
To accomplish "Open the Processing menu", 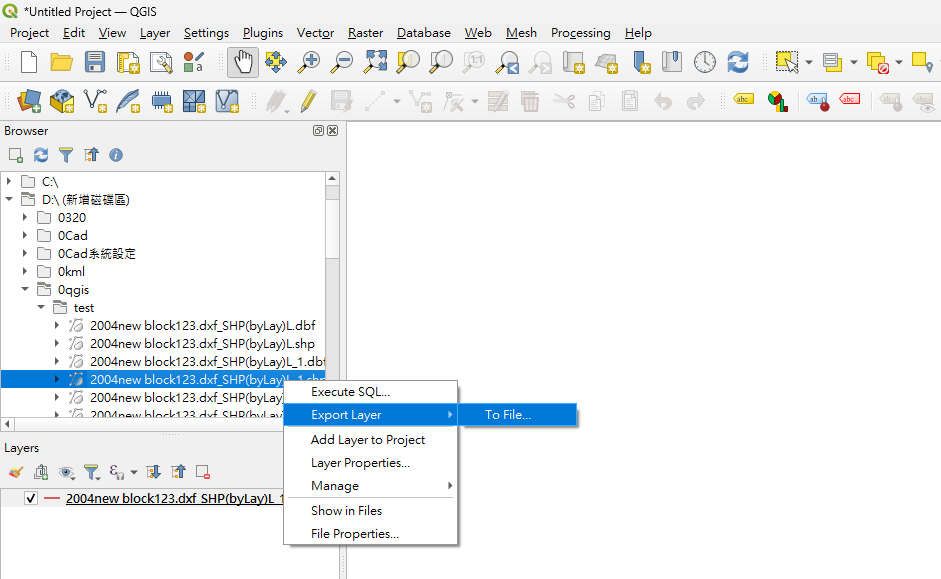I will click(x=580, y=33).
